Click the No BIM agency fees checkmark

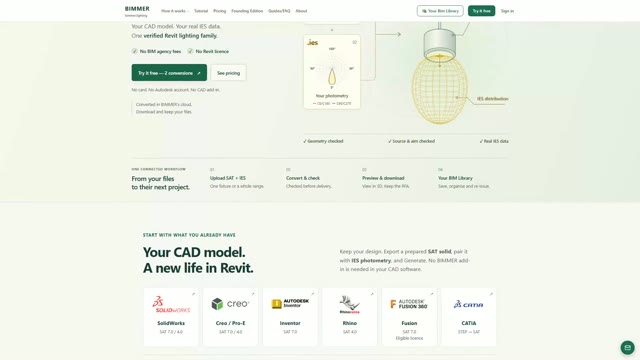134,51
